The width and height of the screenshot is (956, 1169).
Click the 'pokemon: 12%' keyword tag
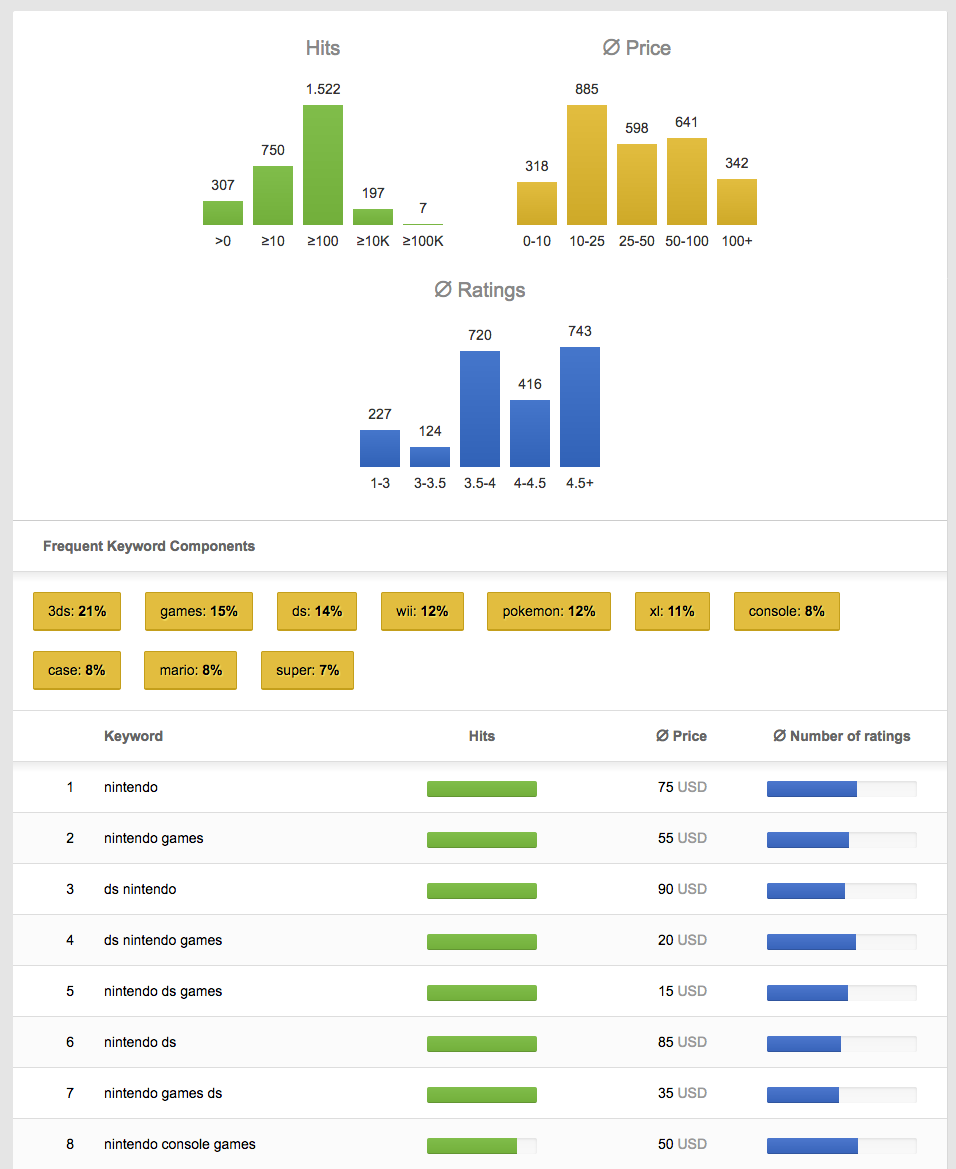tap(548, 611)
